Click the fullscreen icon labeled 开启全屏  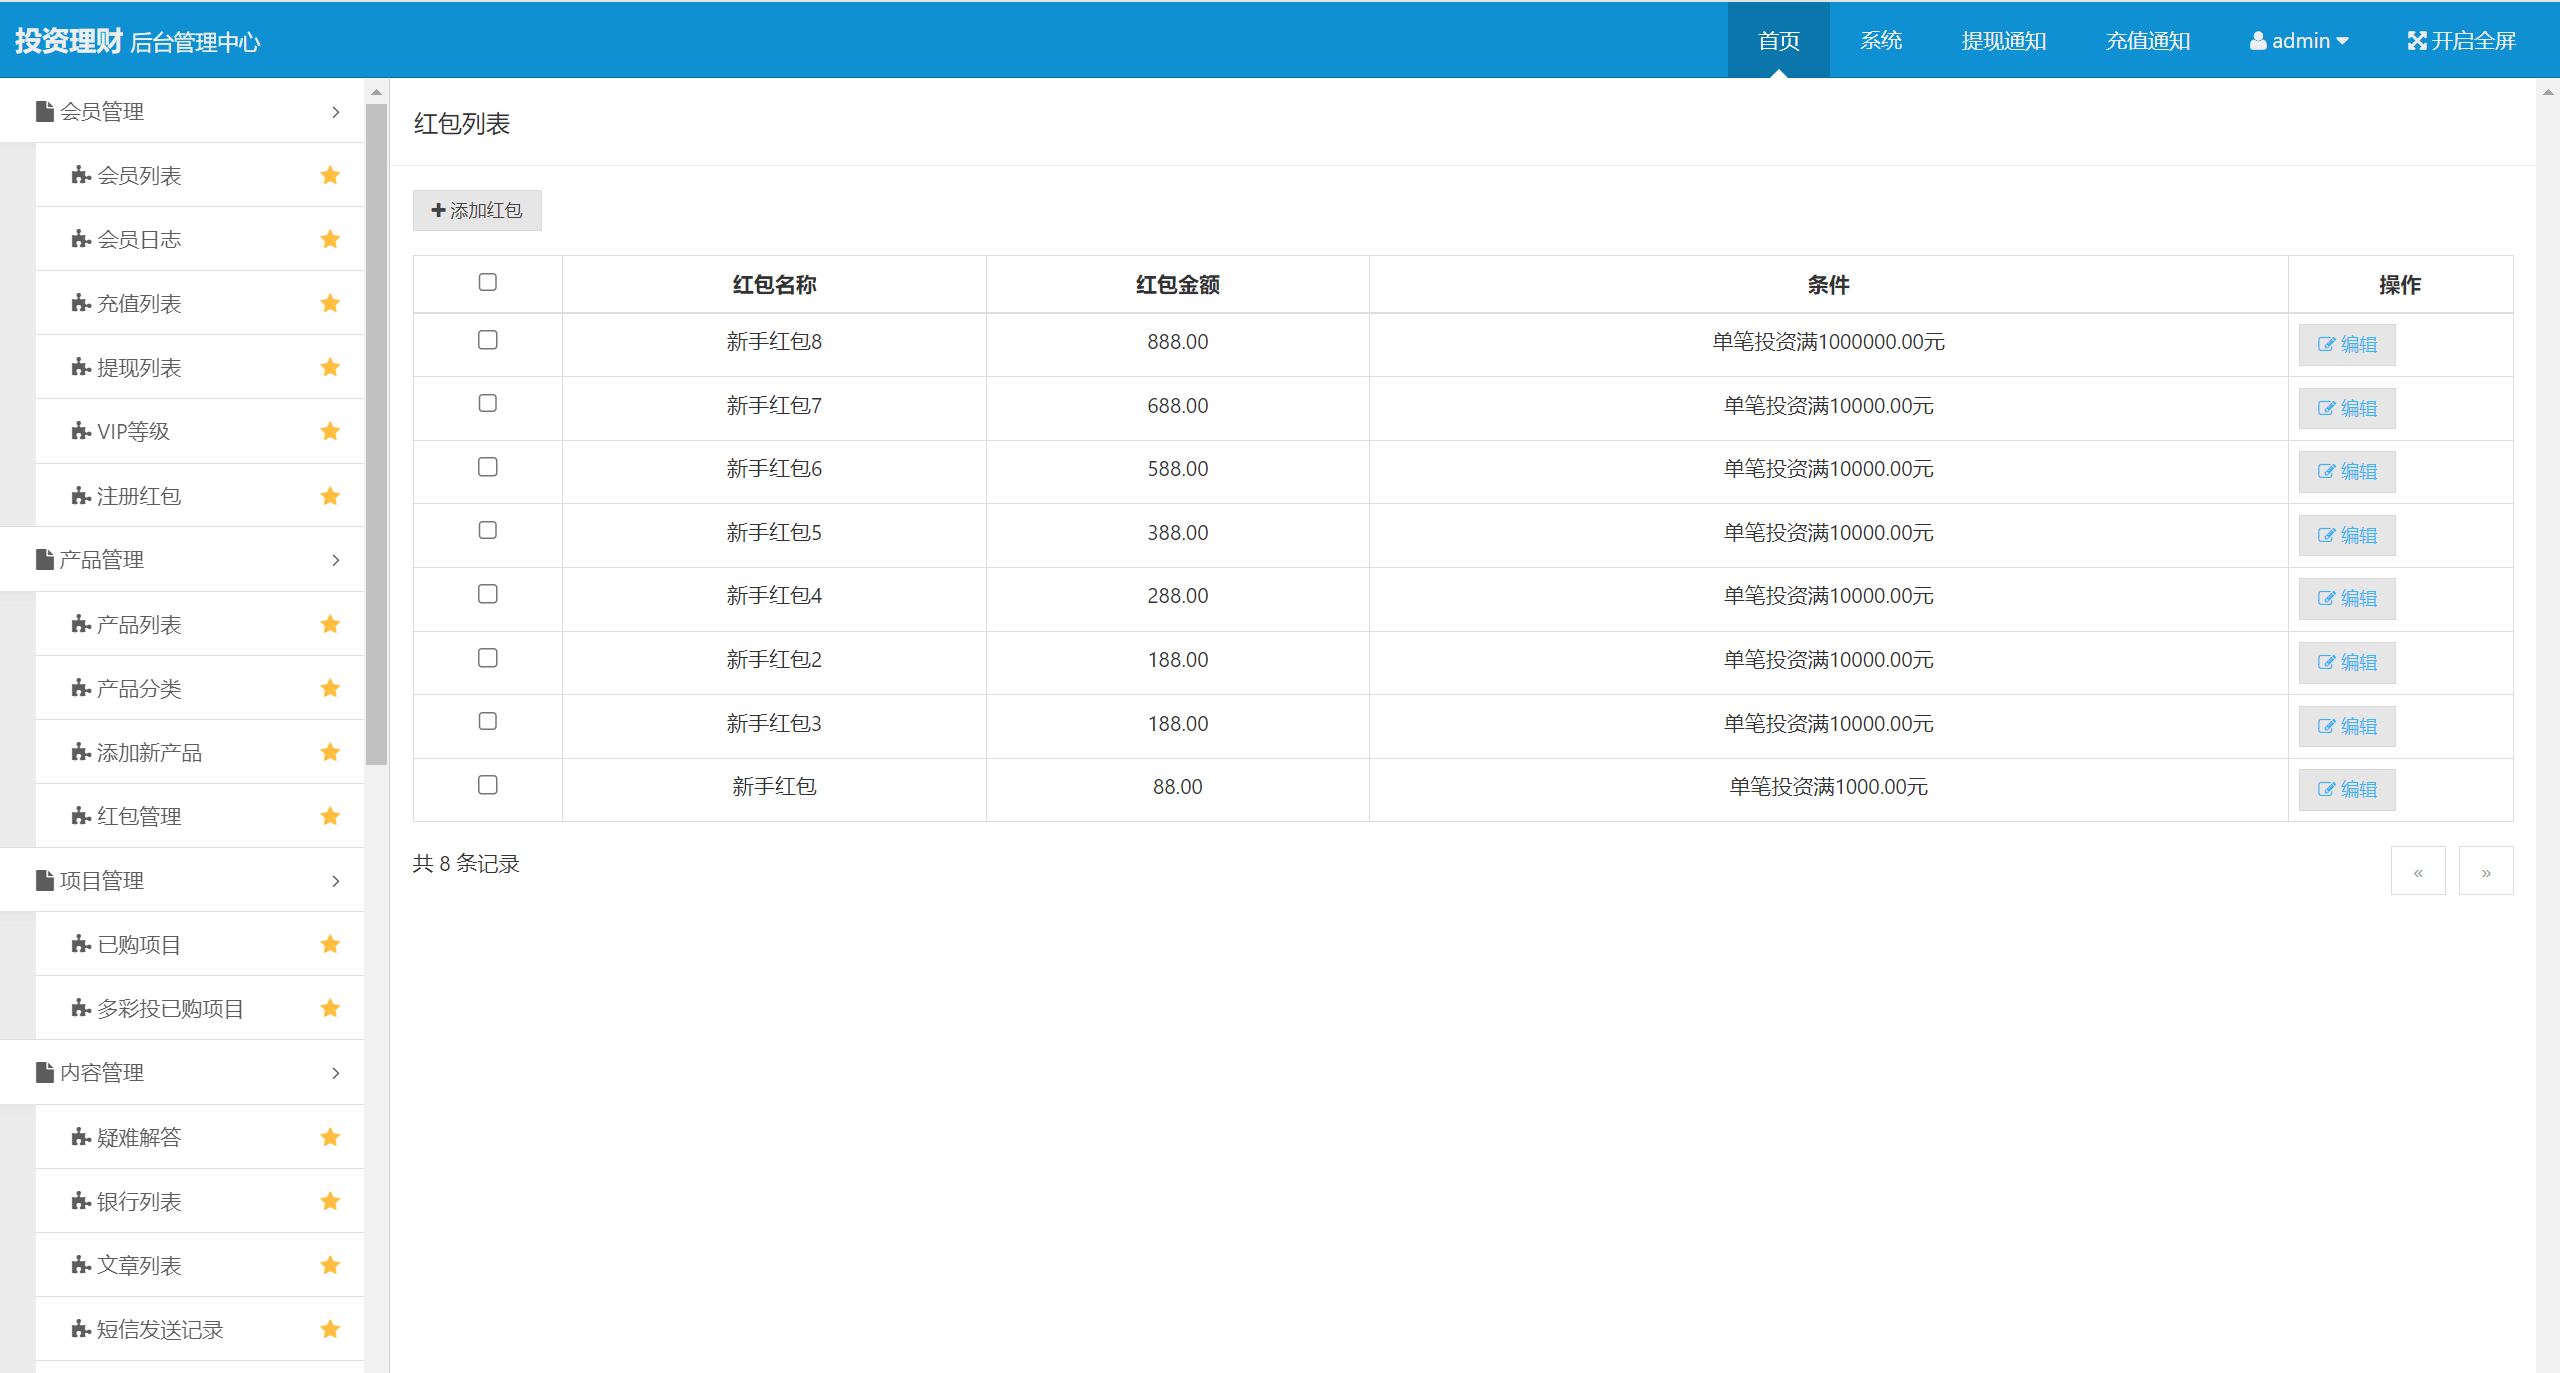[2416, 41]
